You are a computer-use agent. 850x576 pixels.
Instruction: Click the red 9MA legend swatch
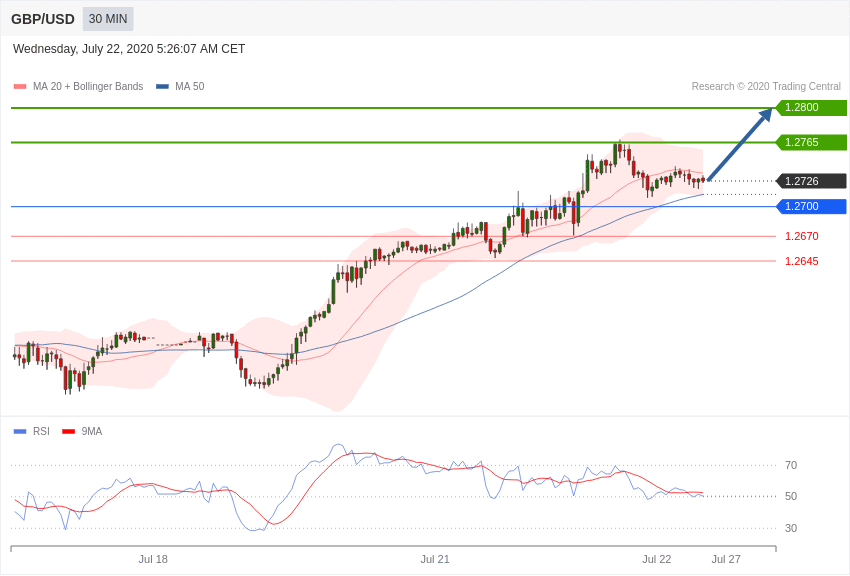point(68,432)
